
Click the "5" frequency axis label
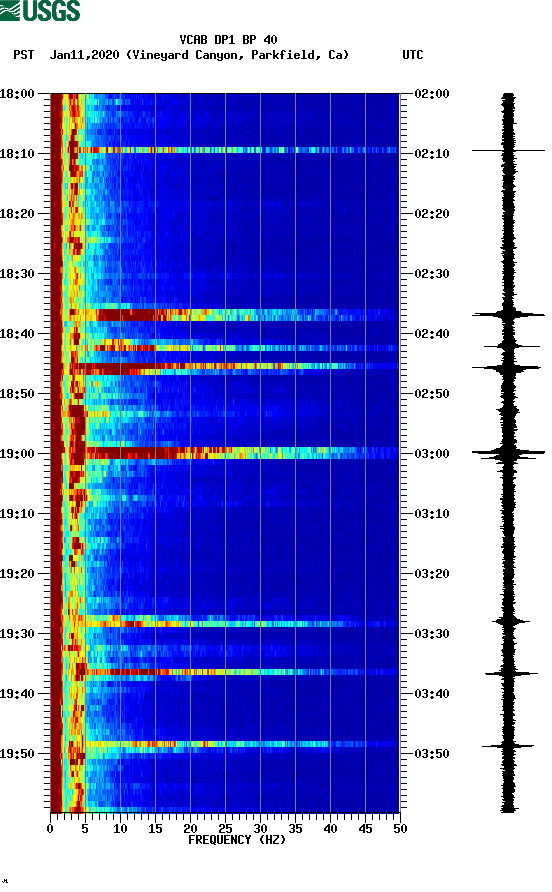(x=85, y=829)
